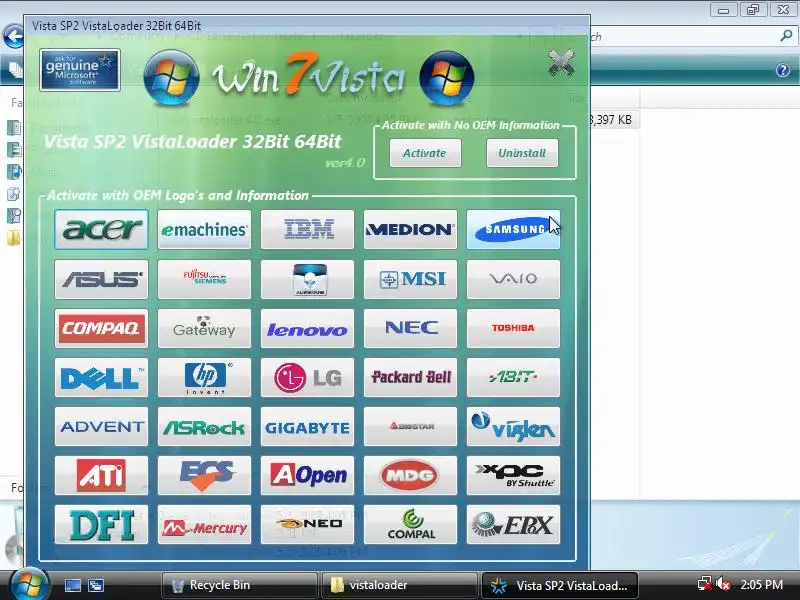
Task: Select the Acer OEM logo button
Action: 101,230
